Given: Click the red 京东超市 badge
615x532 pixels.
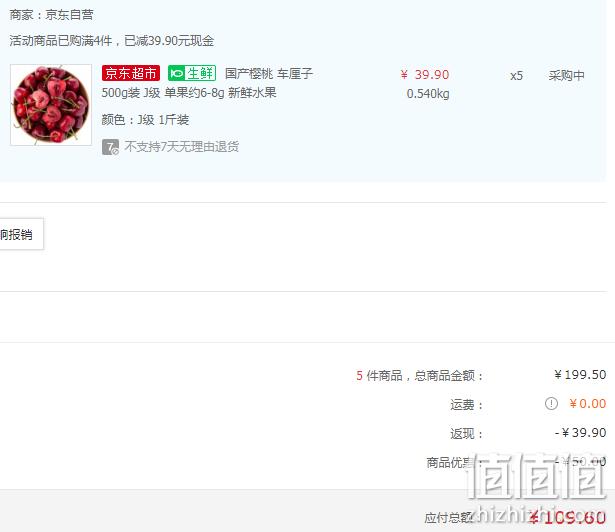Looking at the screenshot, I should point(131,73).
